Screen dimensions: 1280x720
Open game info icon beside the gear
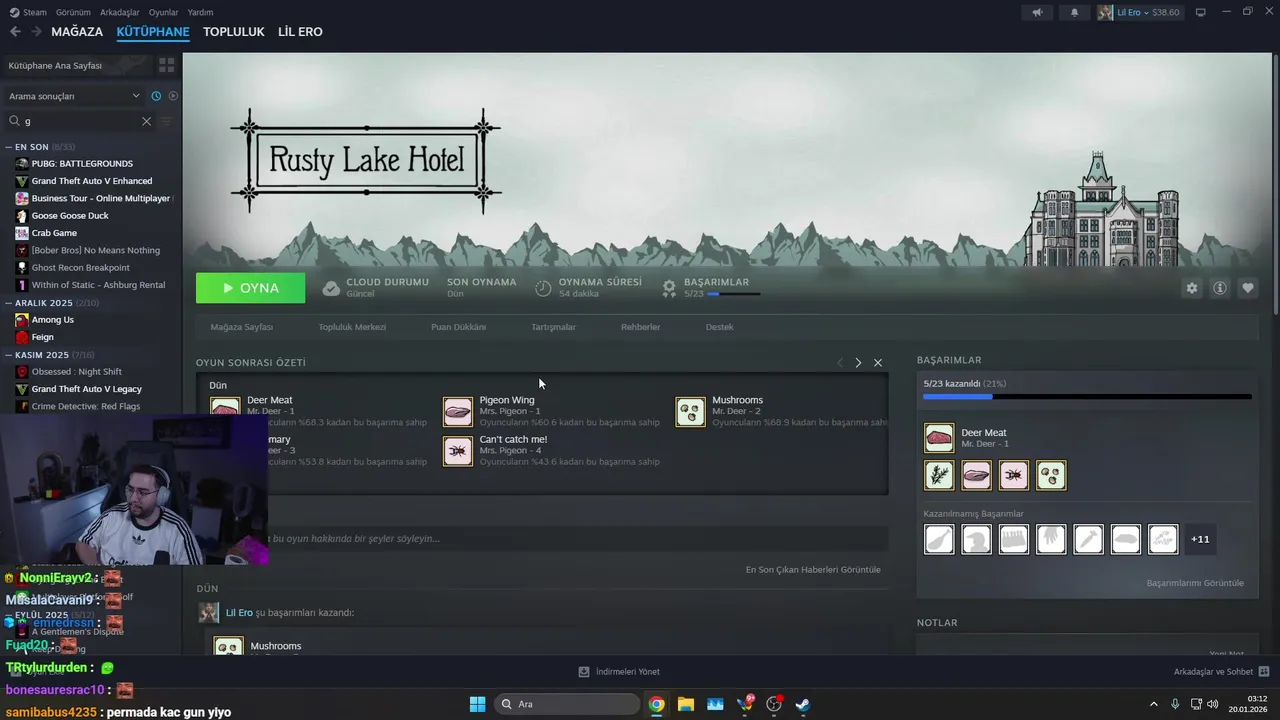[1219, 288]
